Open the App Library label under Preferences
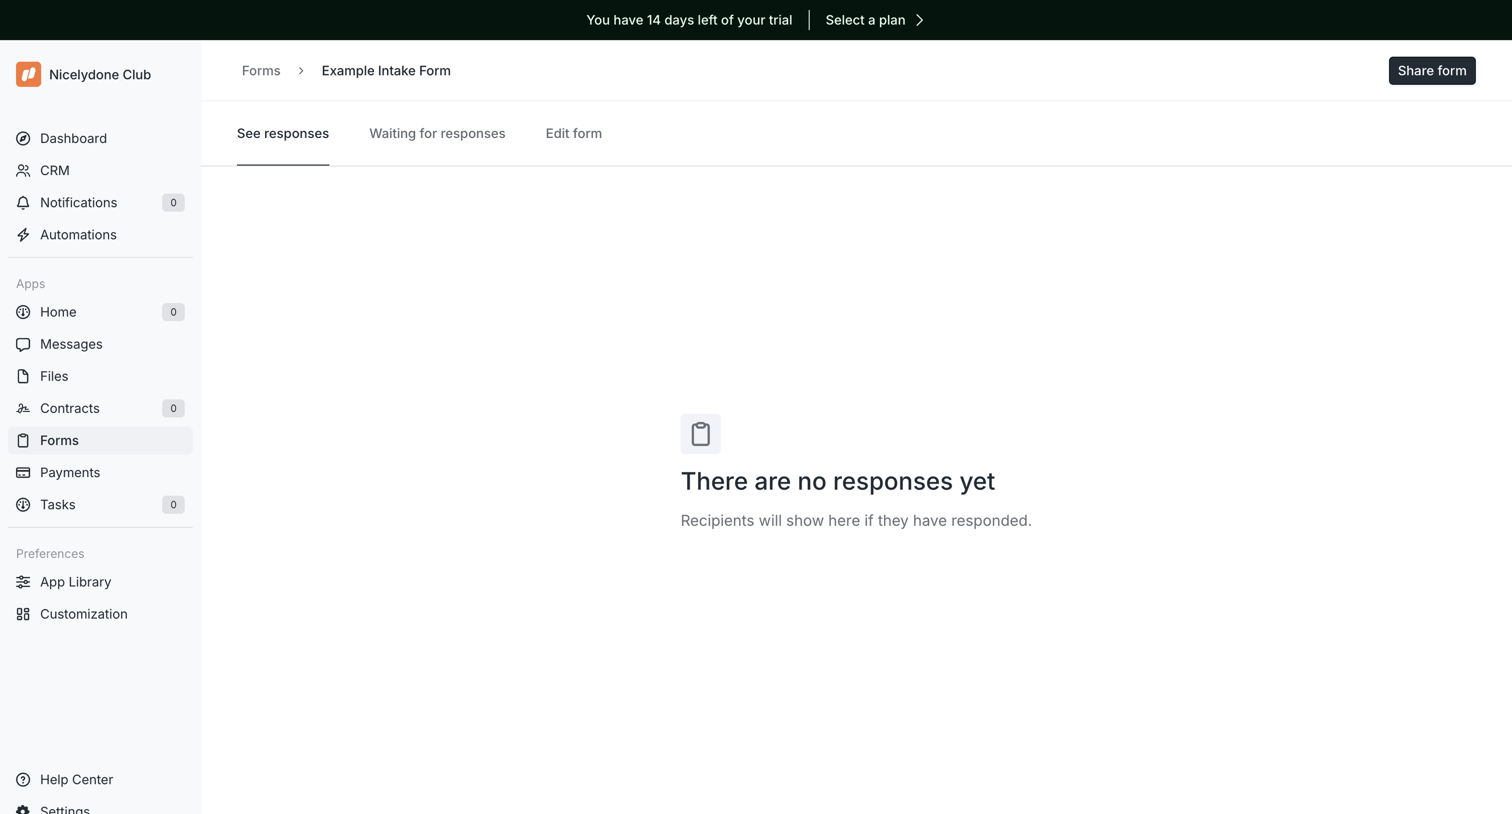This screenshot has height=814, width=1512. 75,582
